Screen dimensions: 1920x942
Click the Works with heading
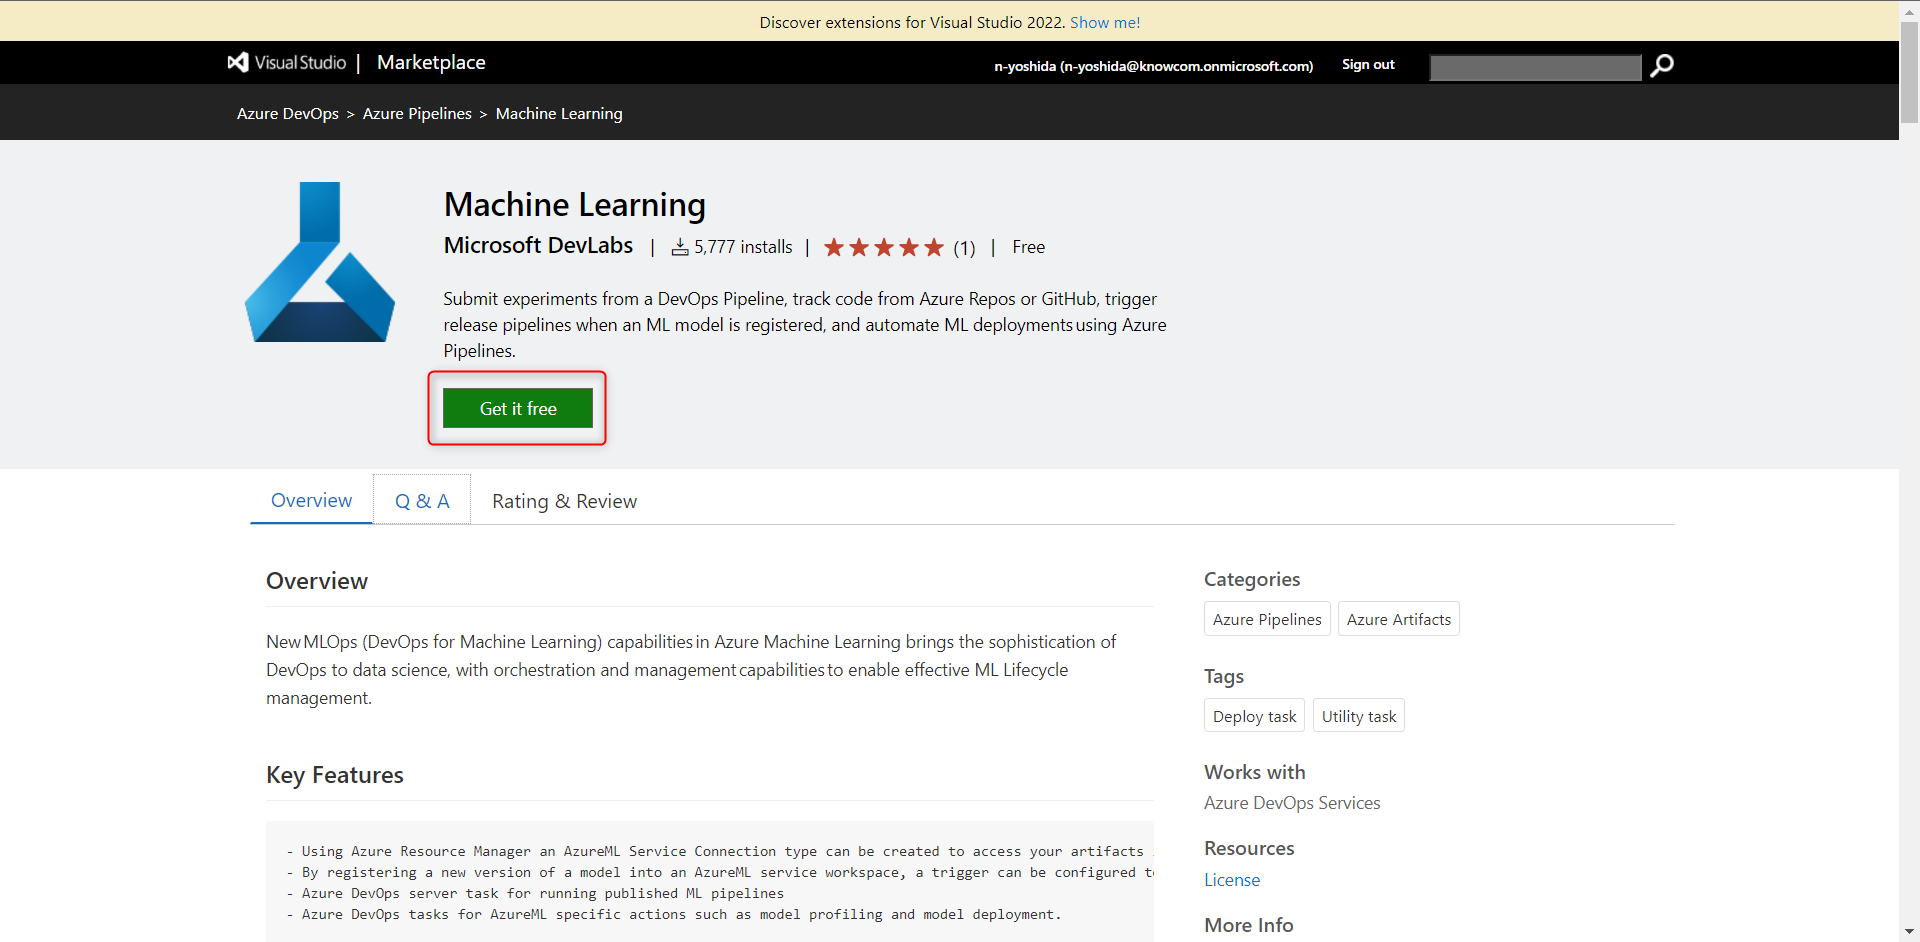[1255, 772]
